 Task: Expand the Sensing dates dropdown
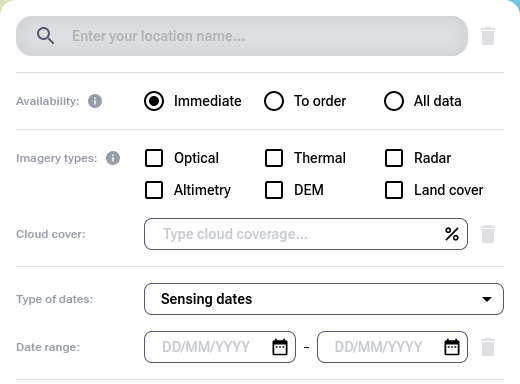(x=324, y=299)
